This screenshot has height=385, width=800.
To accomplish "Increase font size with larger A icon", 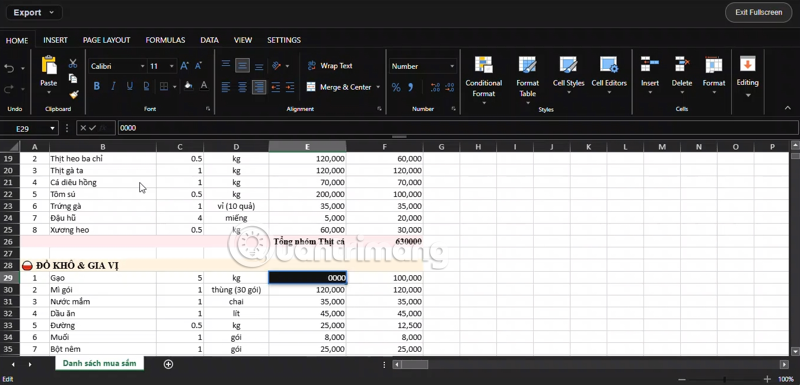I will coord(185,66).
